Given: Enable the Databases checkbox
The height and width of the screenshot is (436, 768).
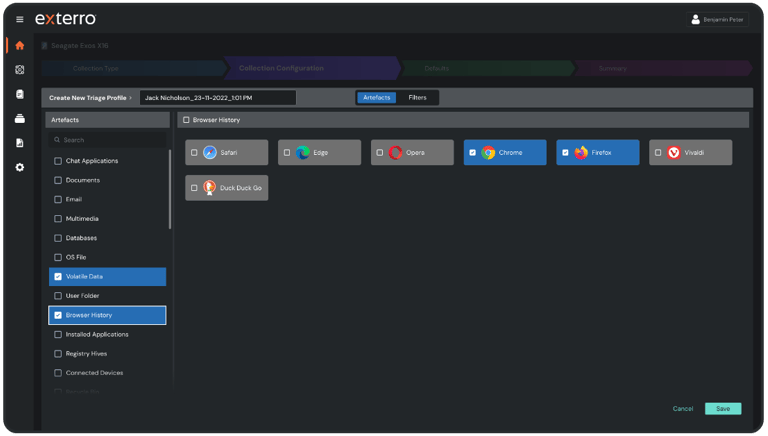Looking at the screenshot, I should point(58,238).
